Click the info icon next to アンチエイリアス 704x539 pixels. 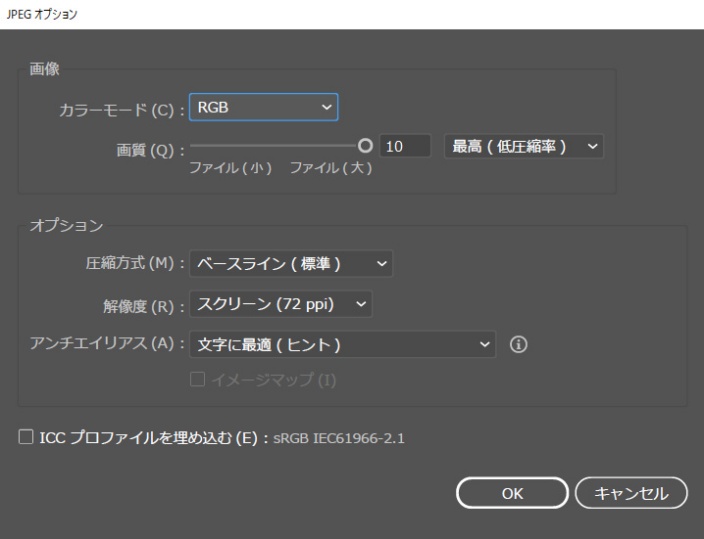519,345
